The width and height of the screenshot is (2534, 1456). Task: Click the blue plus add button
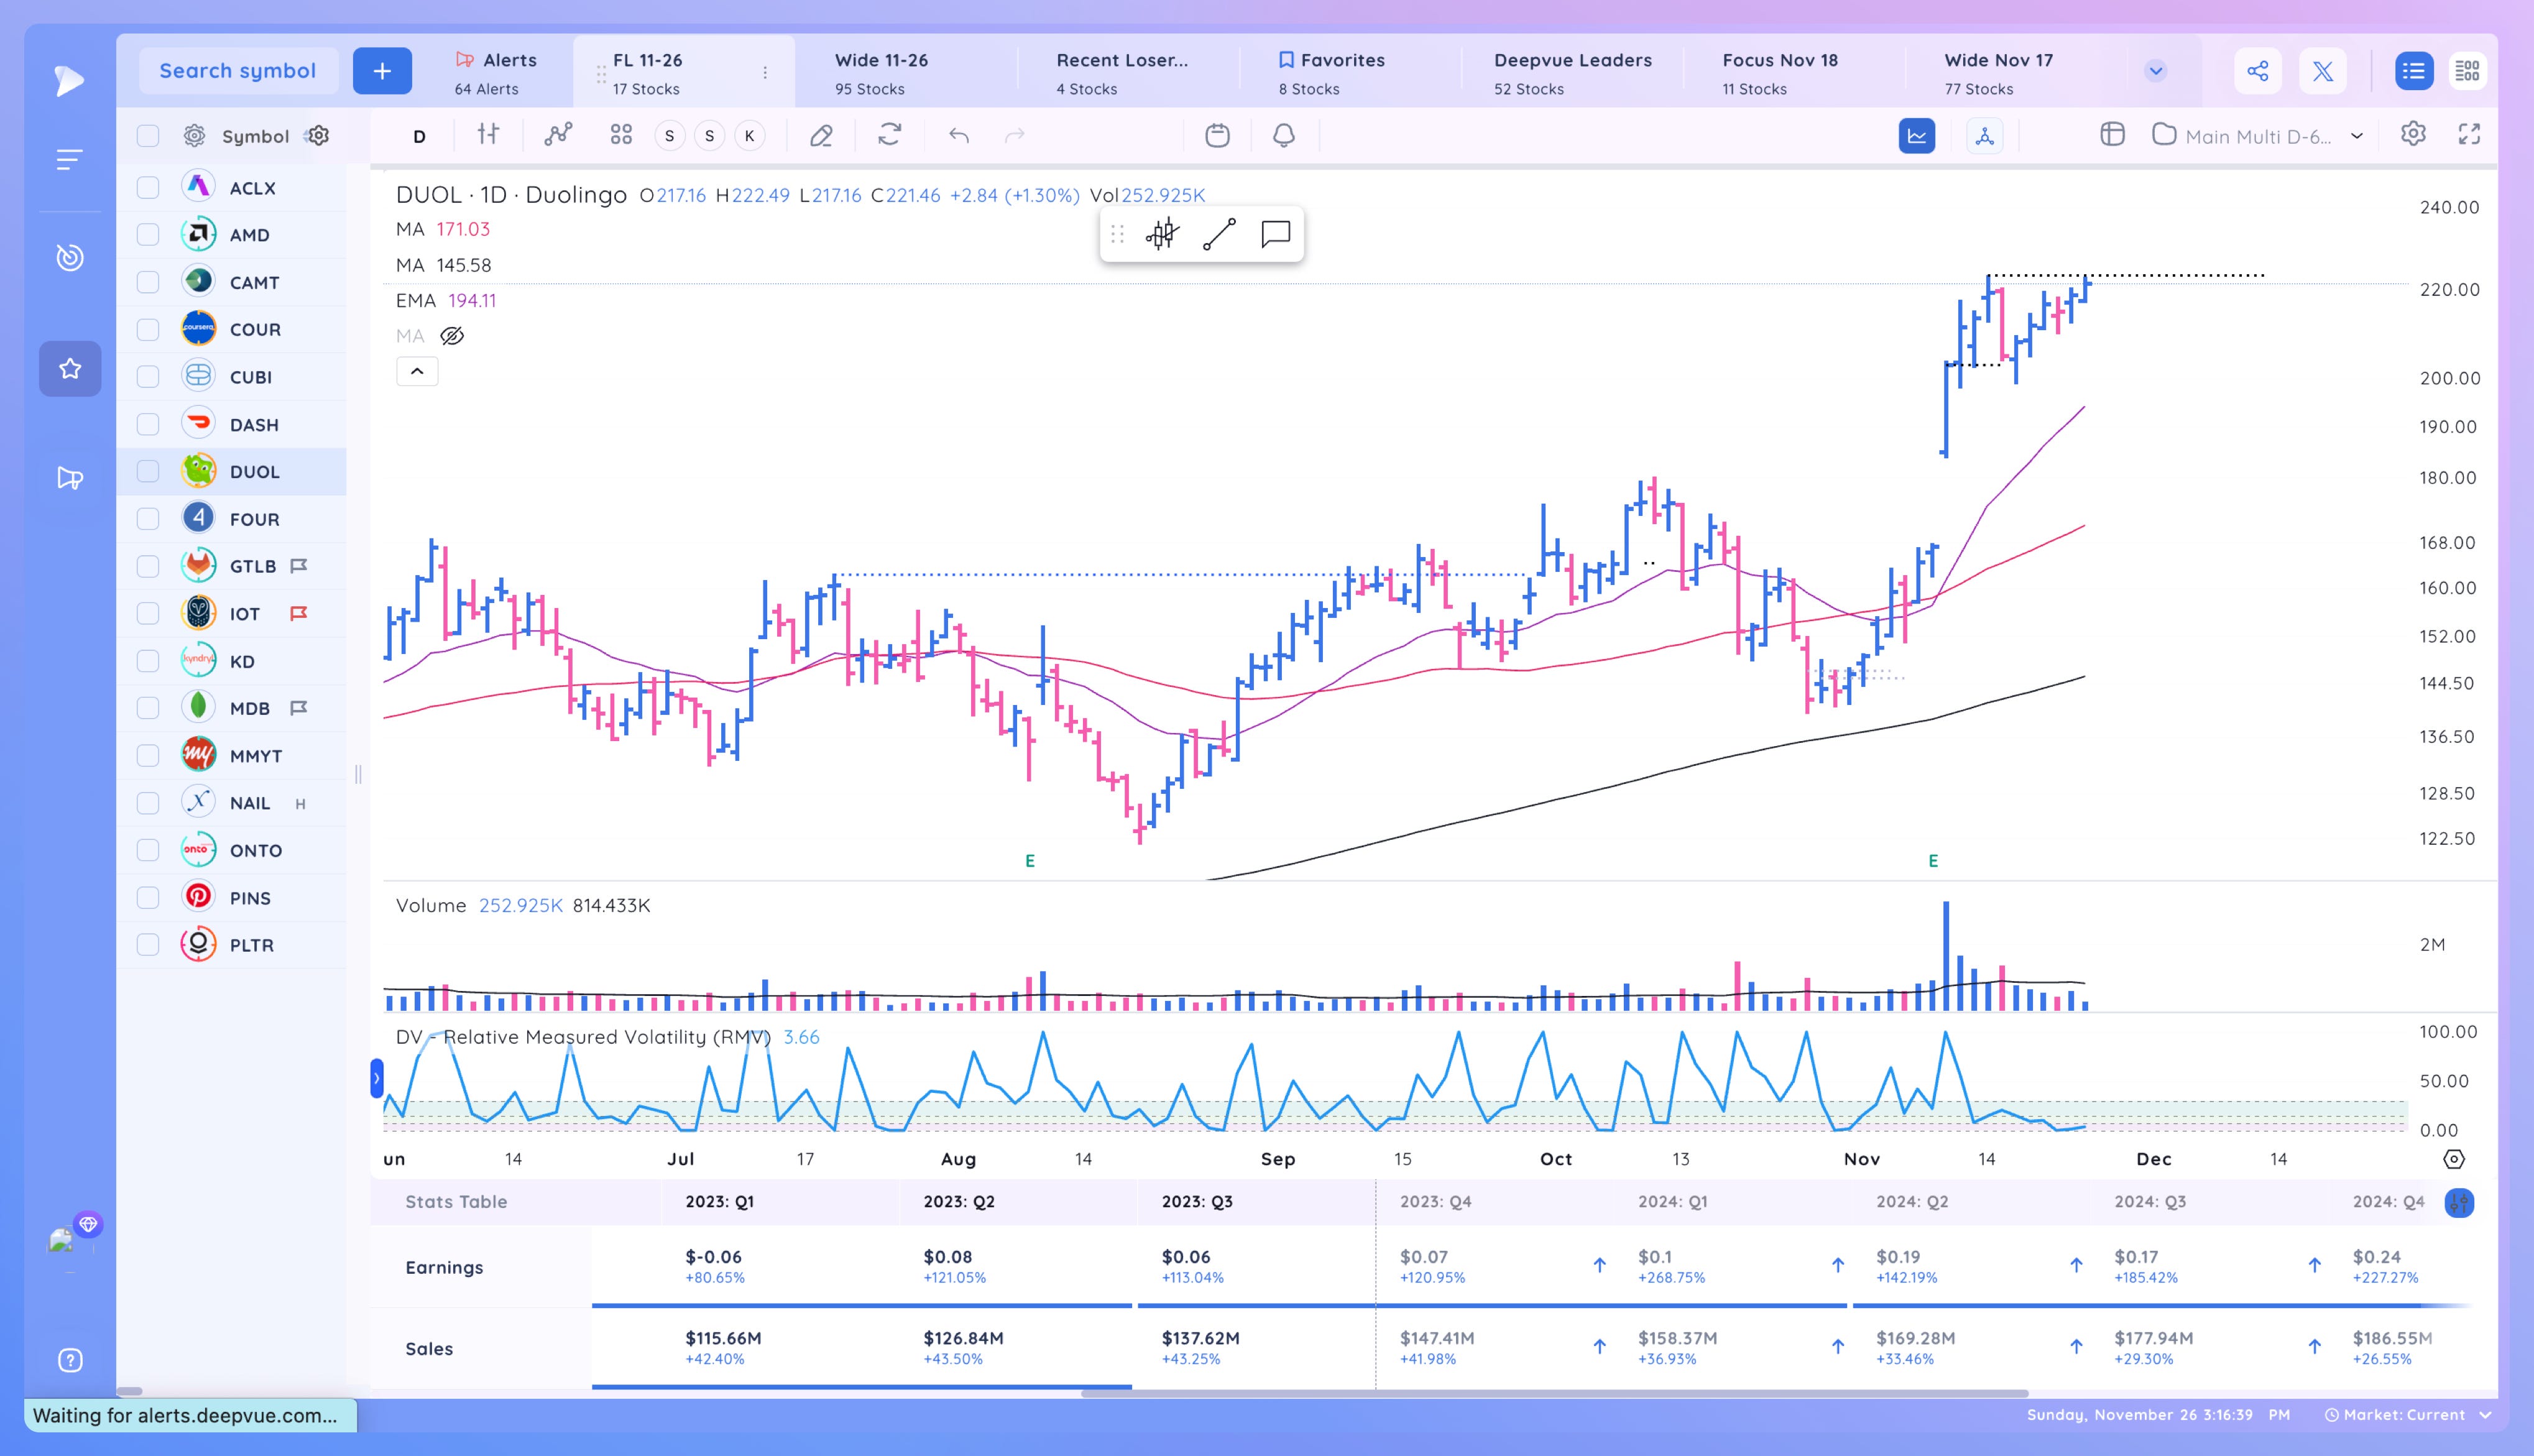[x=382, y=71]
